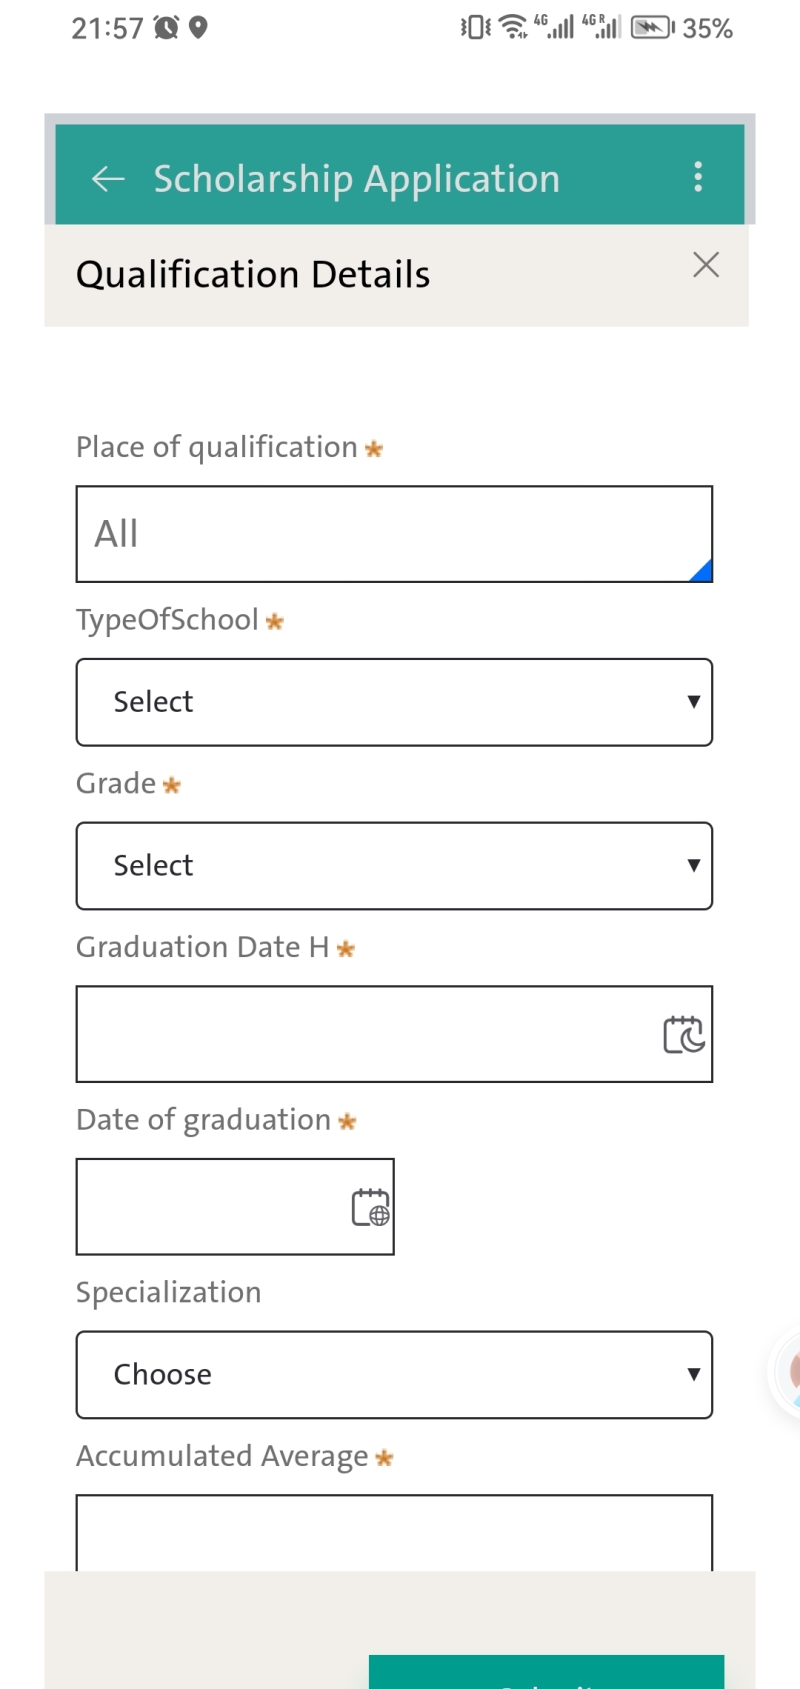Tap the battery indicator icon
Screen dimensions: 800x1689
point(654,28)
